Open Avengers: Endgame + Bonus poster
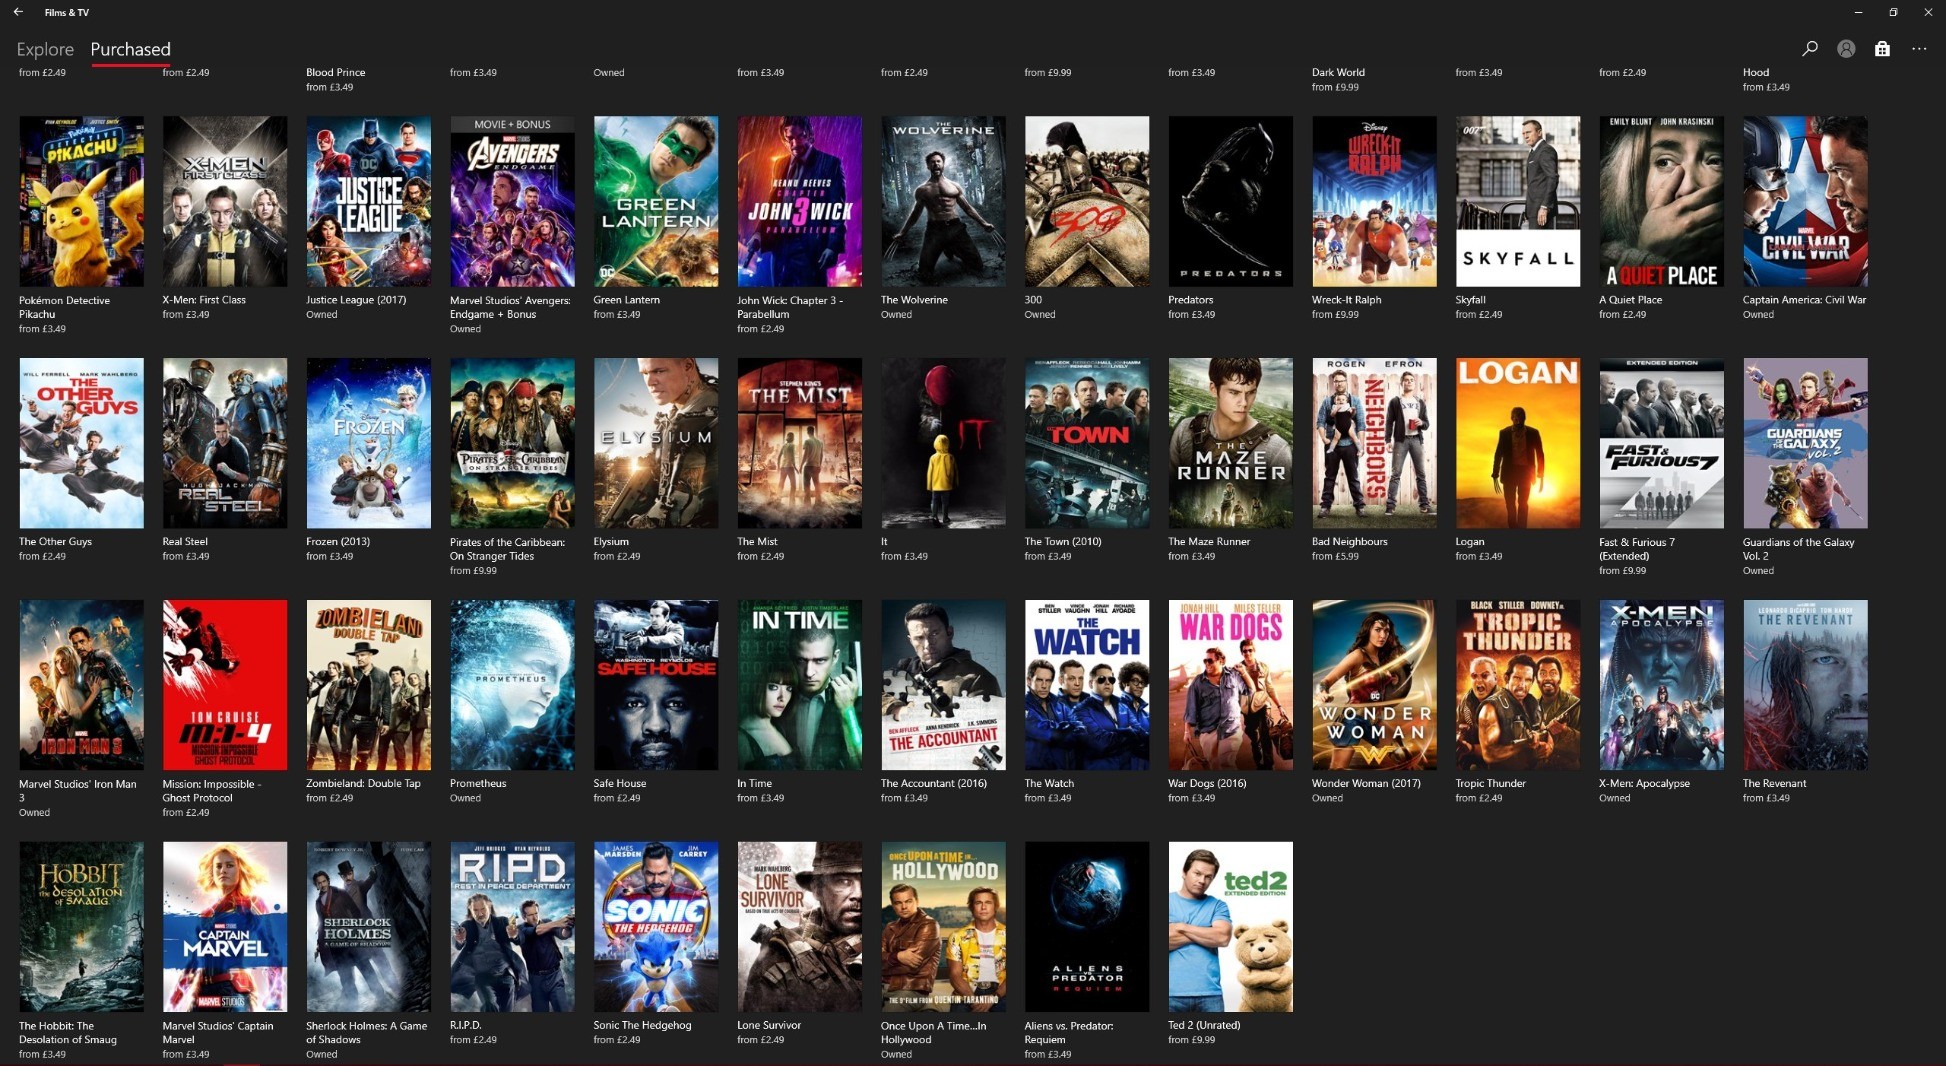The image size is (1946, 1066). 512,201
